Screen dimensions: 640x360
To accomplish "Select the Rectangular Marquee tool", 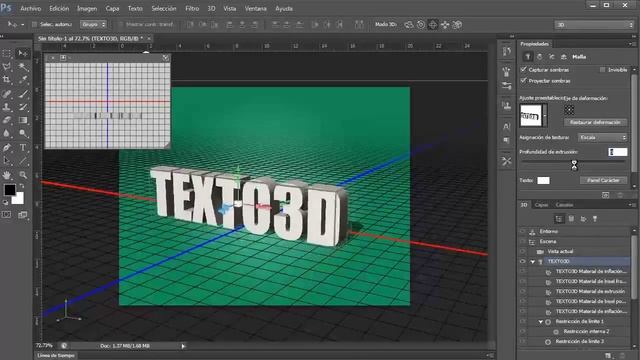I will point(7,53).
